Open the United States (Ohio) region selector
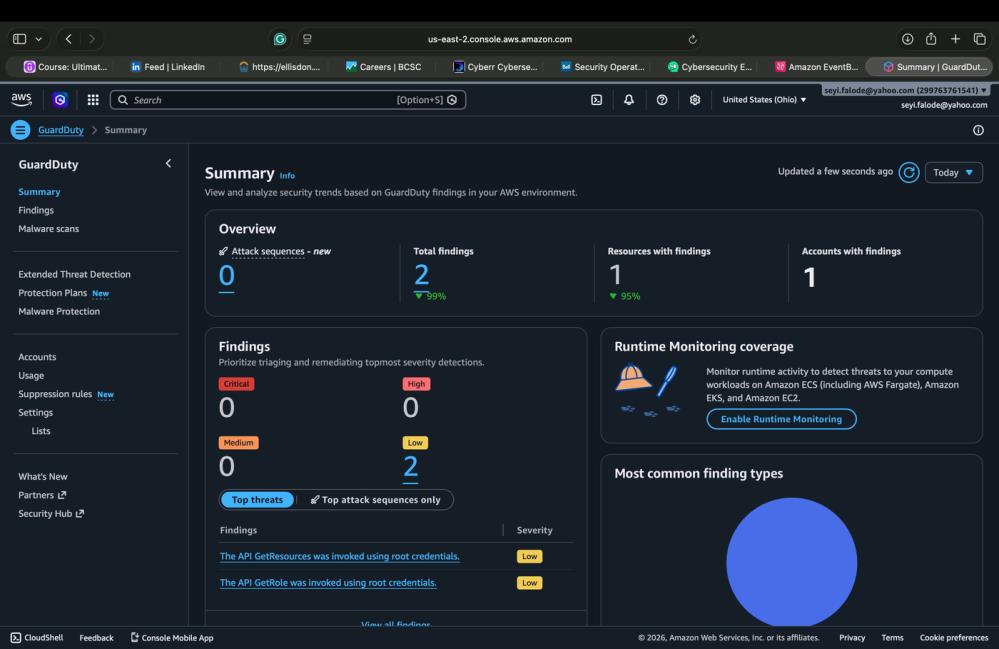The width and height of the screenshot is (999, 649). click(764, 99)
